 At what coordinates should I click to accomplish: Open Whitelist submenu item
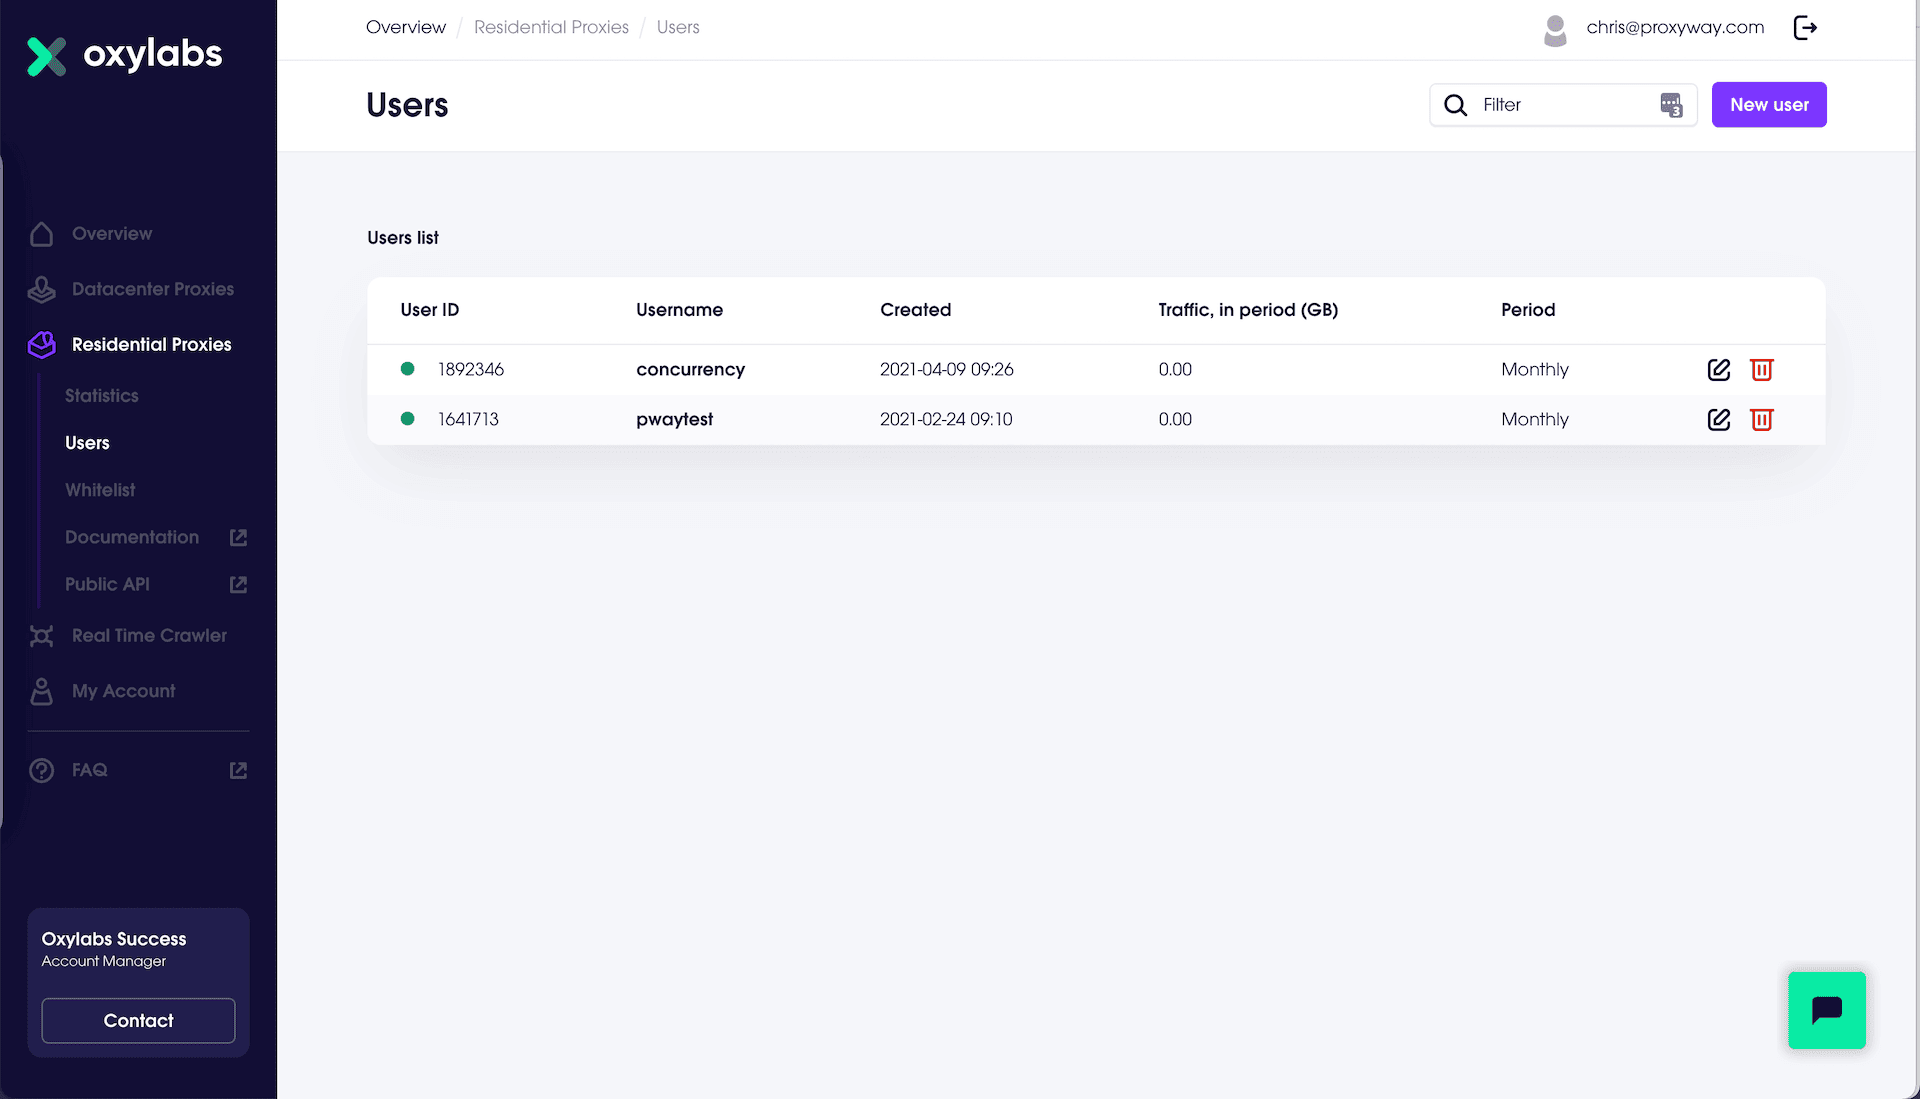pyautogui.click(x=100, y=490)
